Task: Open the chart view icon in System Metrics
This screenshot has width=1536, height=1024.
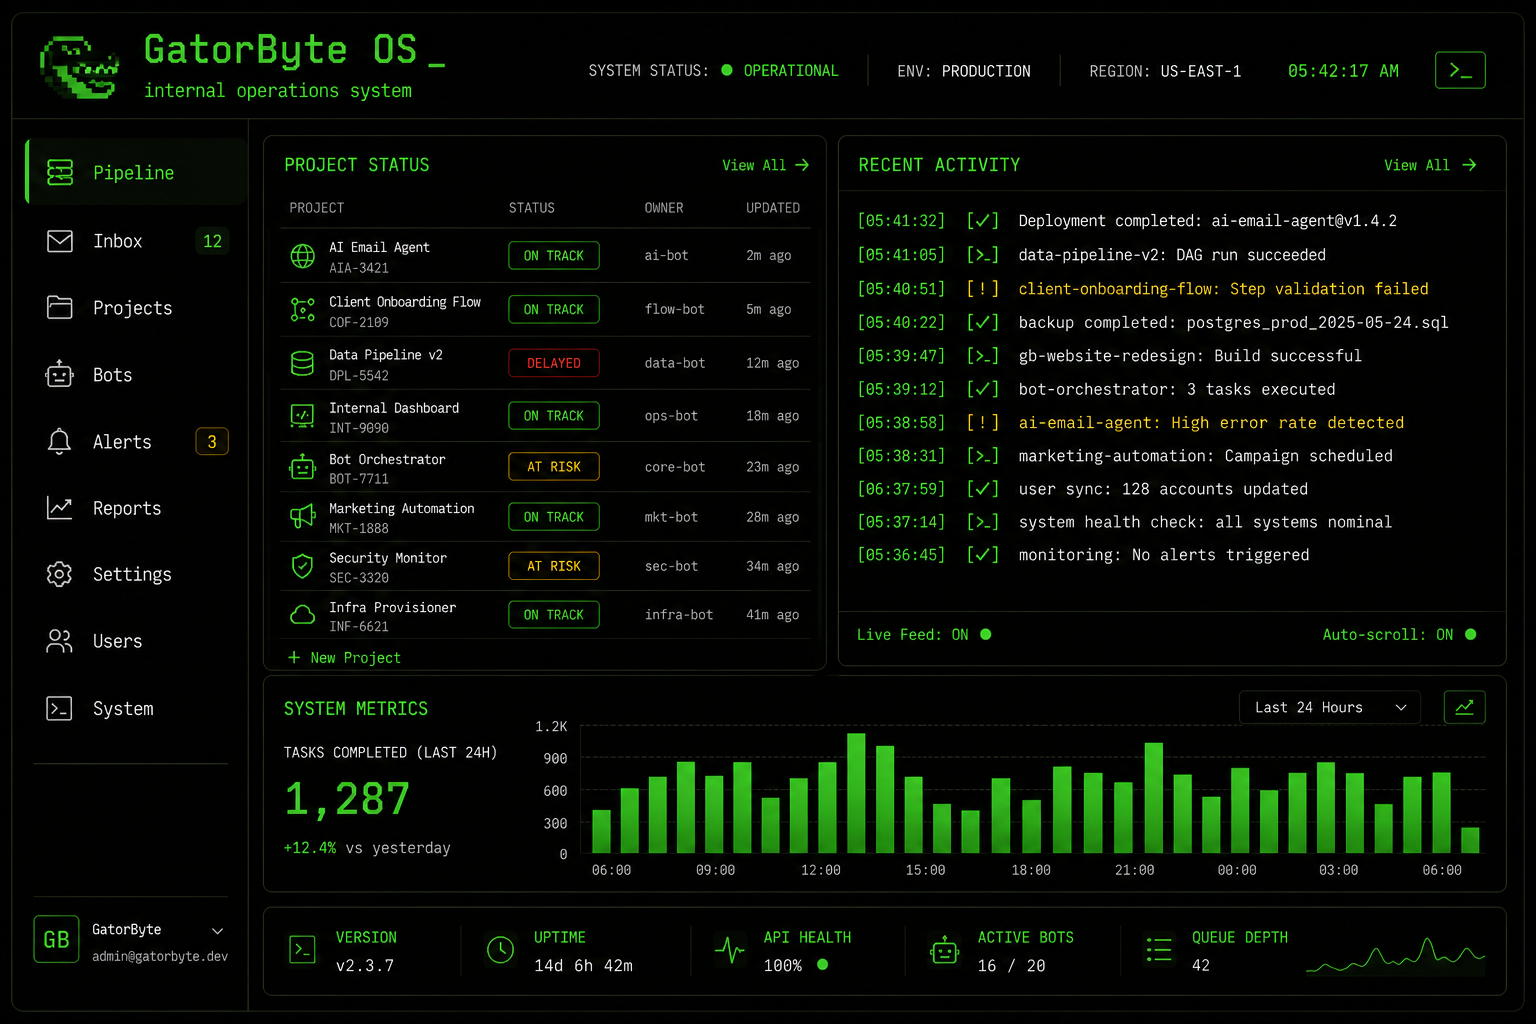Action: point(1465,707)
